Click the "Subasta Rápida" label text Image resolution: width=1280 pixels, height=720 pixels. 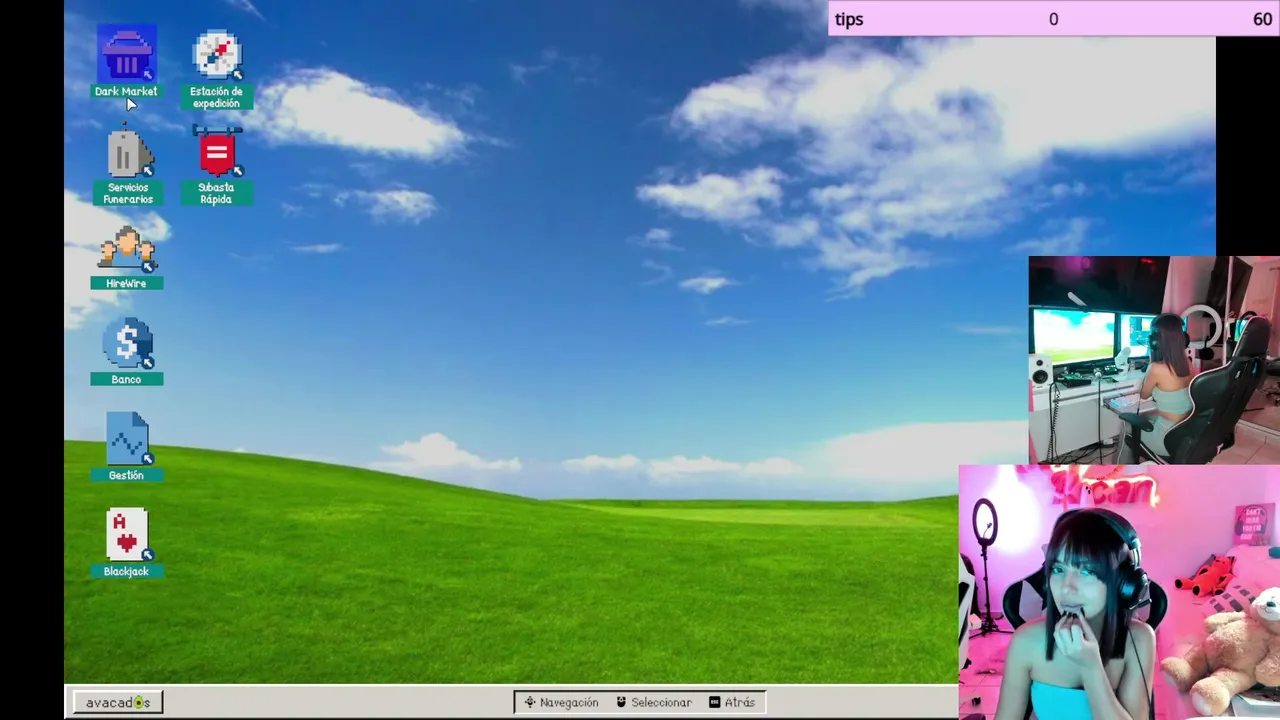click(x=216, y=193)
